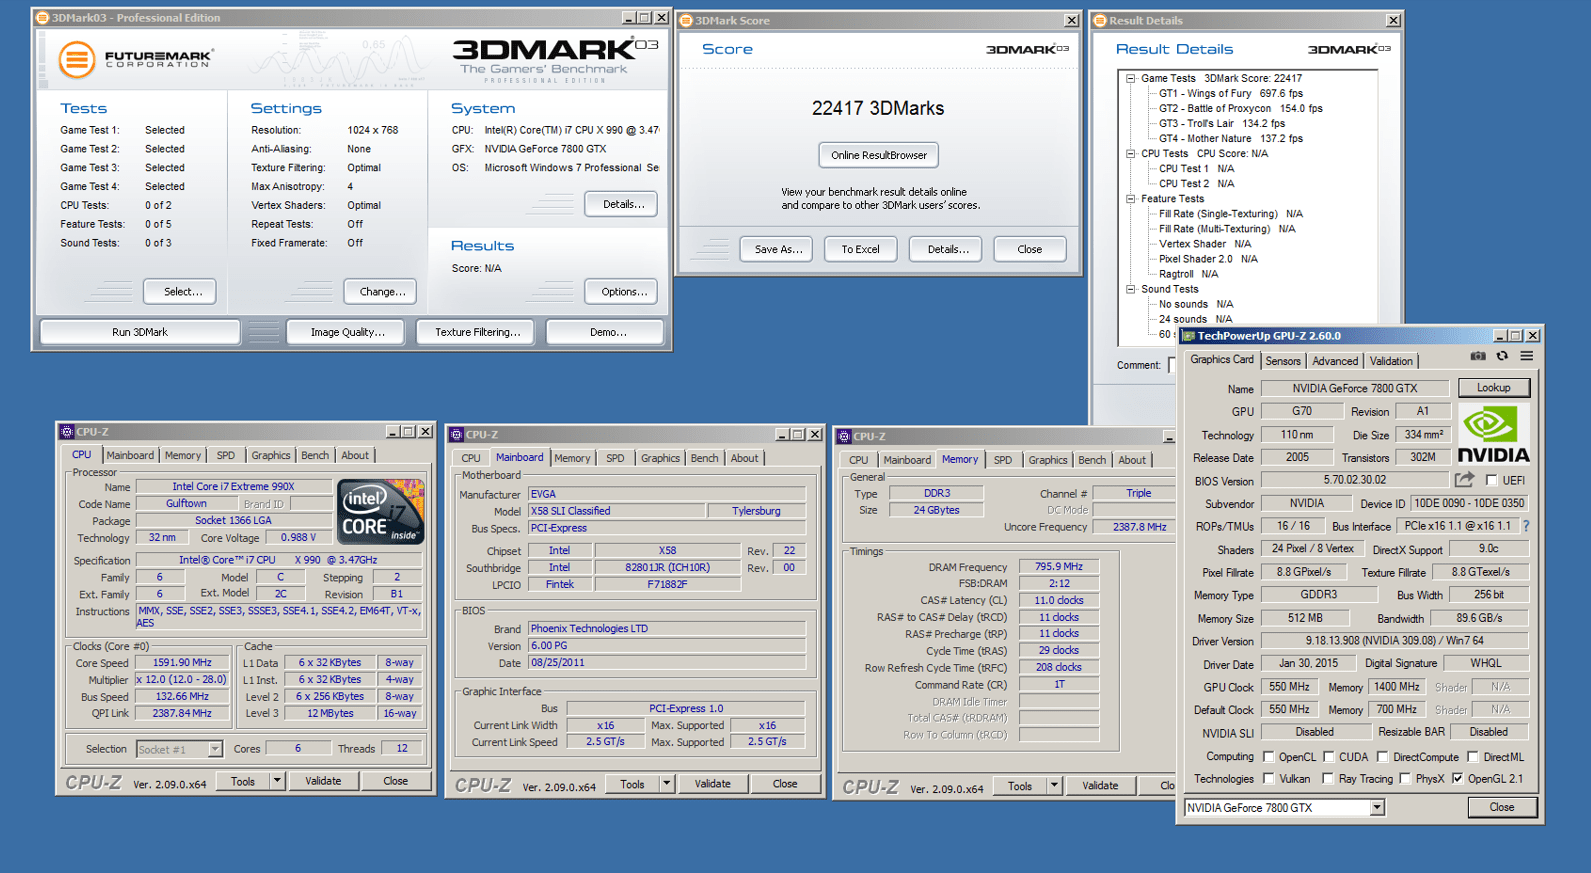Open the GPU selection dropdown in GPU-Z

click(x=1377, y=808)
